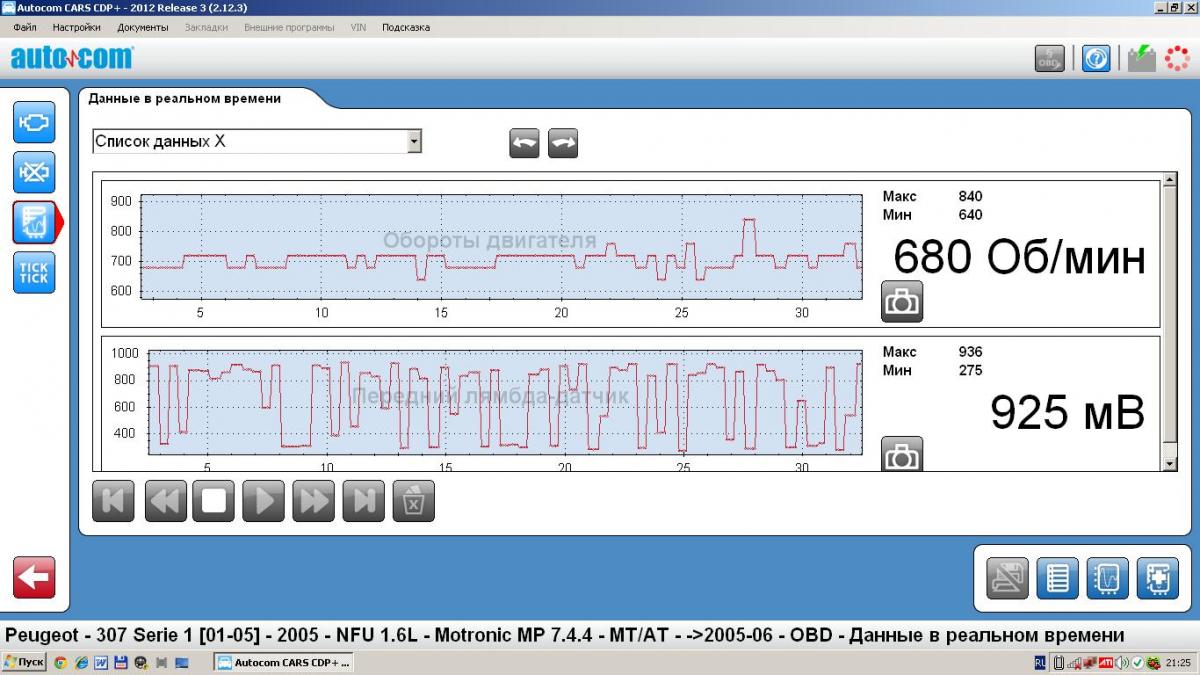Open the Windows Пуск start button
This screenshot has width=1200, height=675.
(x=24, y=662)
